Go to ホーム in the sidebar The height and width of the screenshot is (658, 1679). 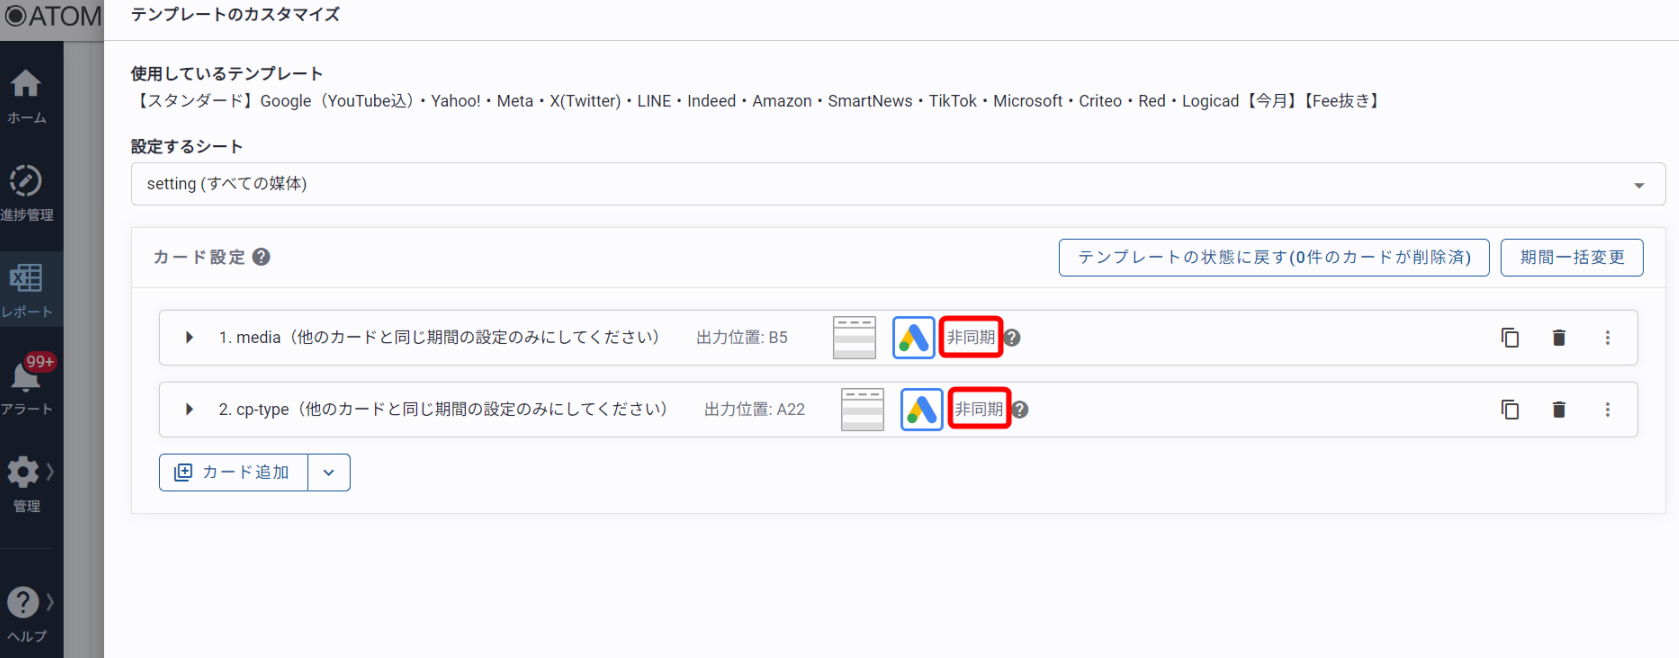pos(27,97)
